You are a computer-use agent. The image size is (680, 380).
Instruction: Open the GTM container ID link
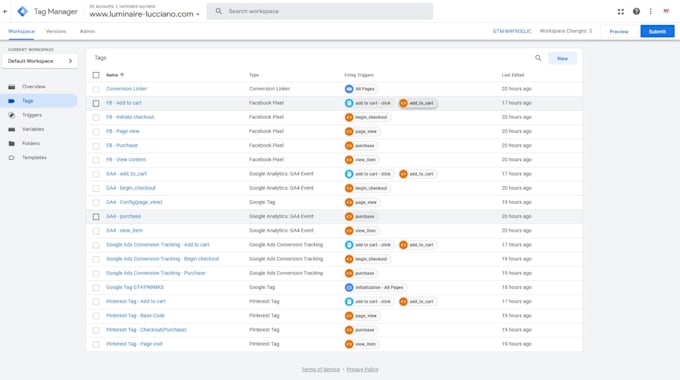pos(512,31)
